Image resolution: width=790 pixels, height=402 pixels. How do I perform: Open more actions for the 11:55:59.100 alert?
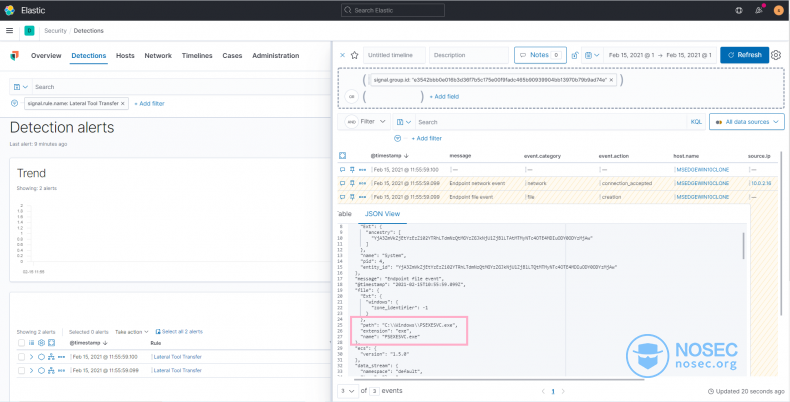point(61,357)
